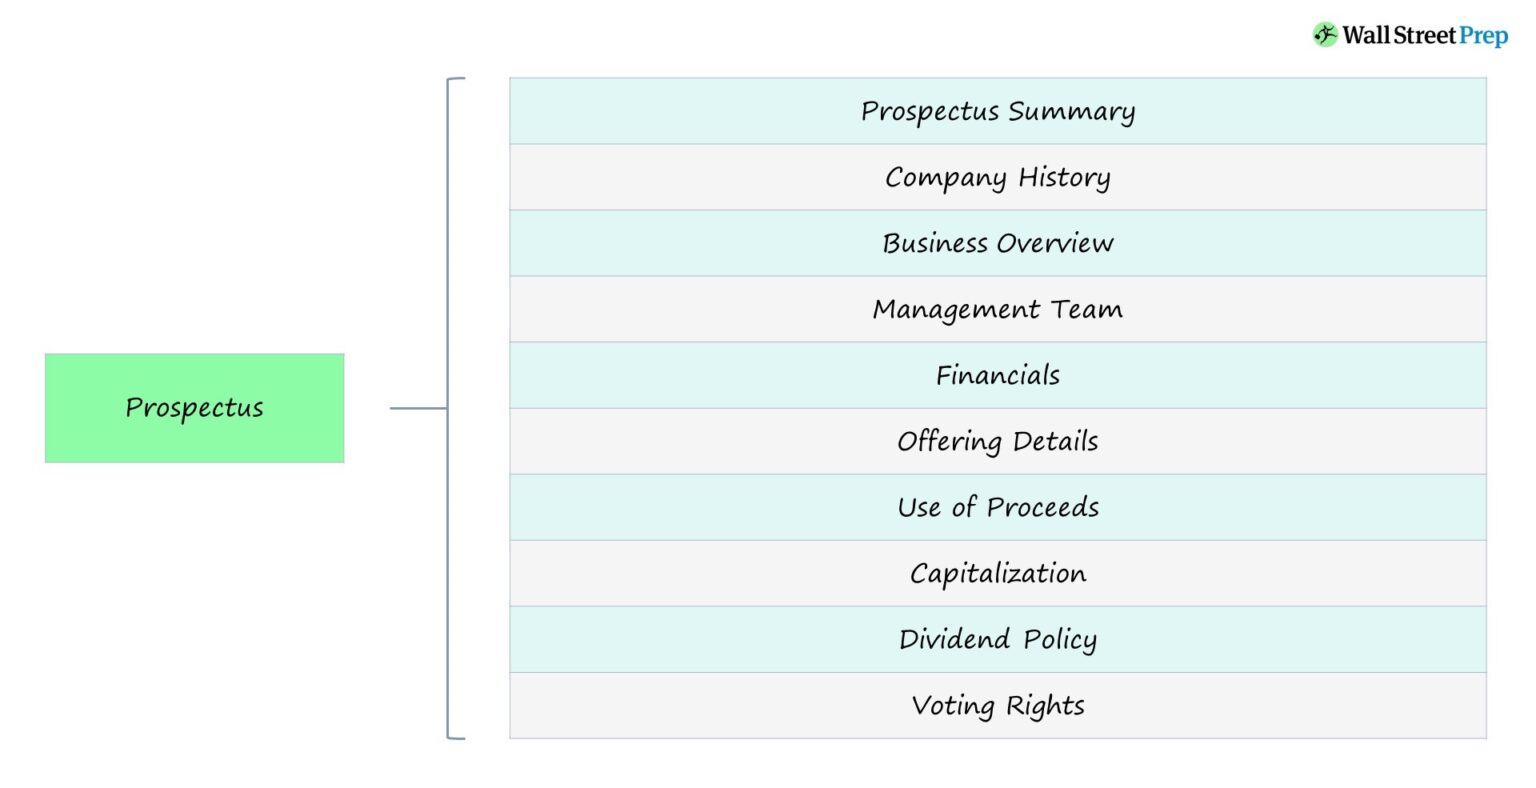Click the Offering Details row
The width and height of the screenshot is (1536, 788).
(998, 441)
